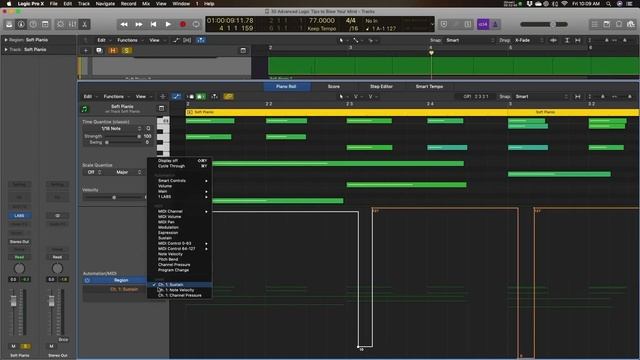Choose Pitch Bend in automation menu
The image size is (640, 360).
click(x=180, y=259)
